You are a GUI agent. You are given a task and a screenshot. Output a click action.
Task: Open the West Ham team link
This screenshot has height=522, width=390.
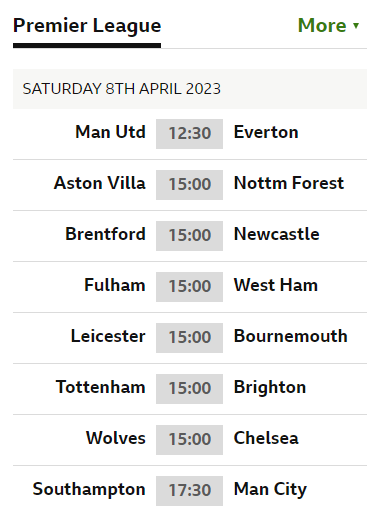(276, 285)
